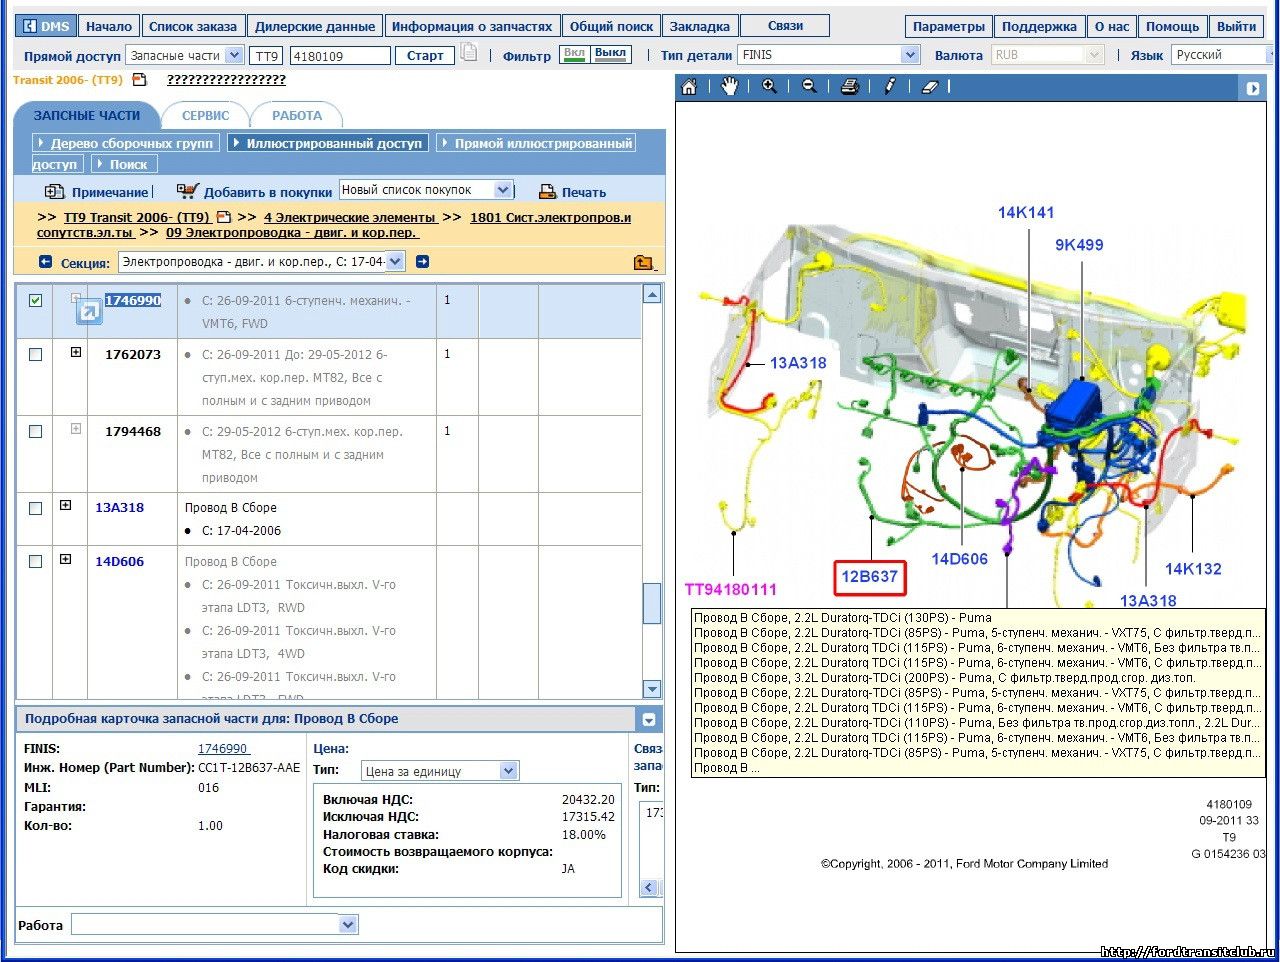This screenshot has height=962, width=1280.
Task: Click the Печать printer icon
Action: coord(547,192)
